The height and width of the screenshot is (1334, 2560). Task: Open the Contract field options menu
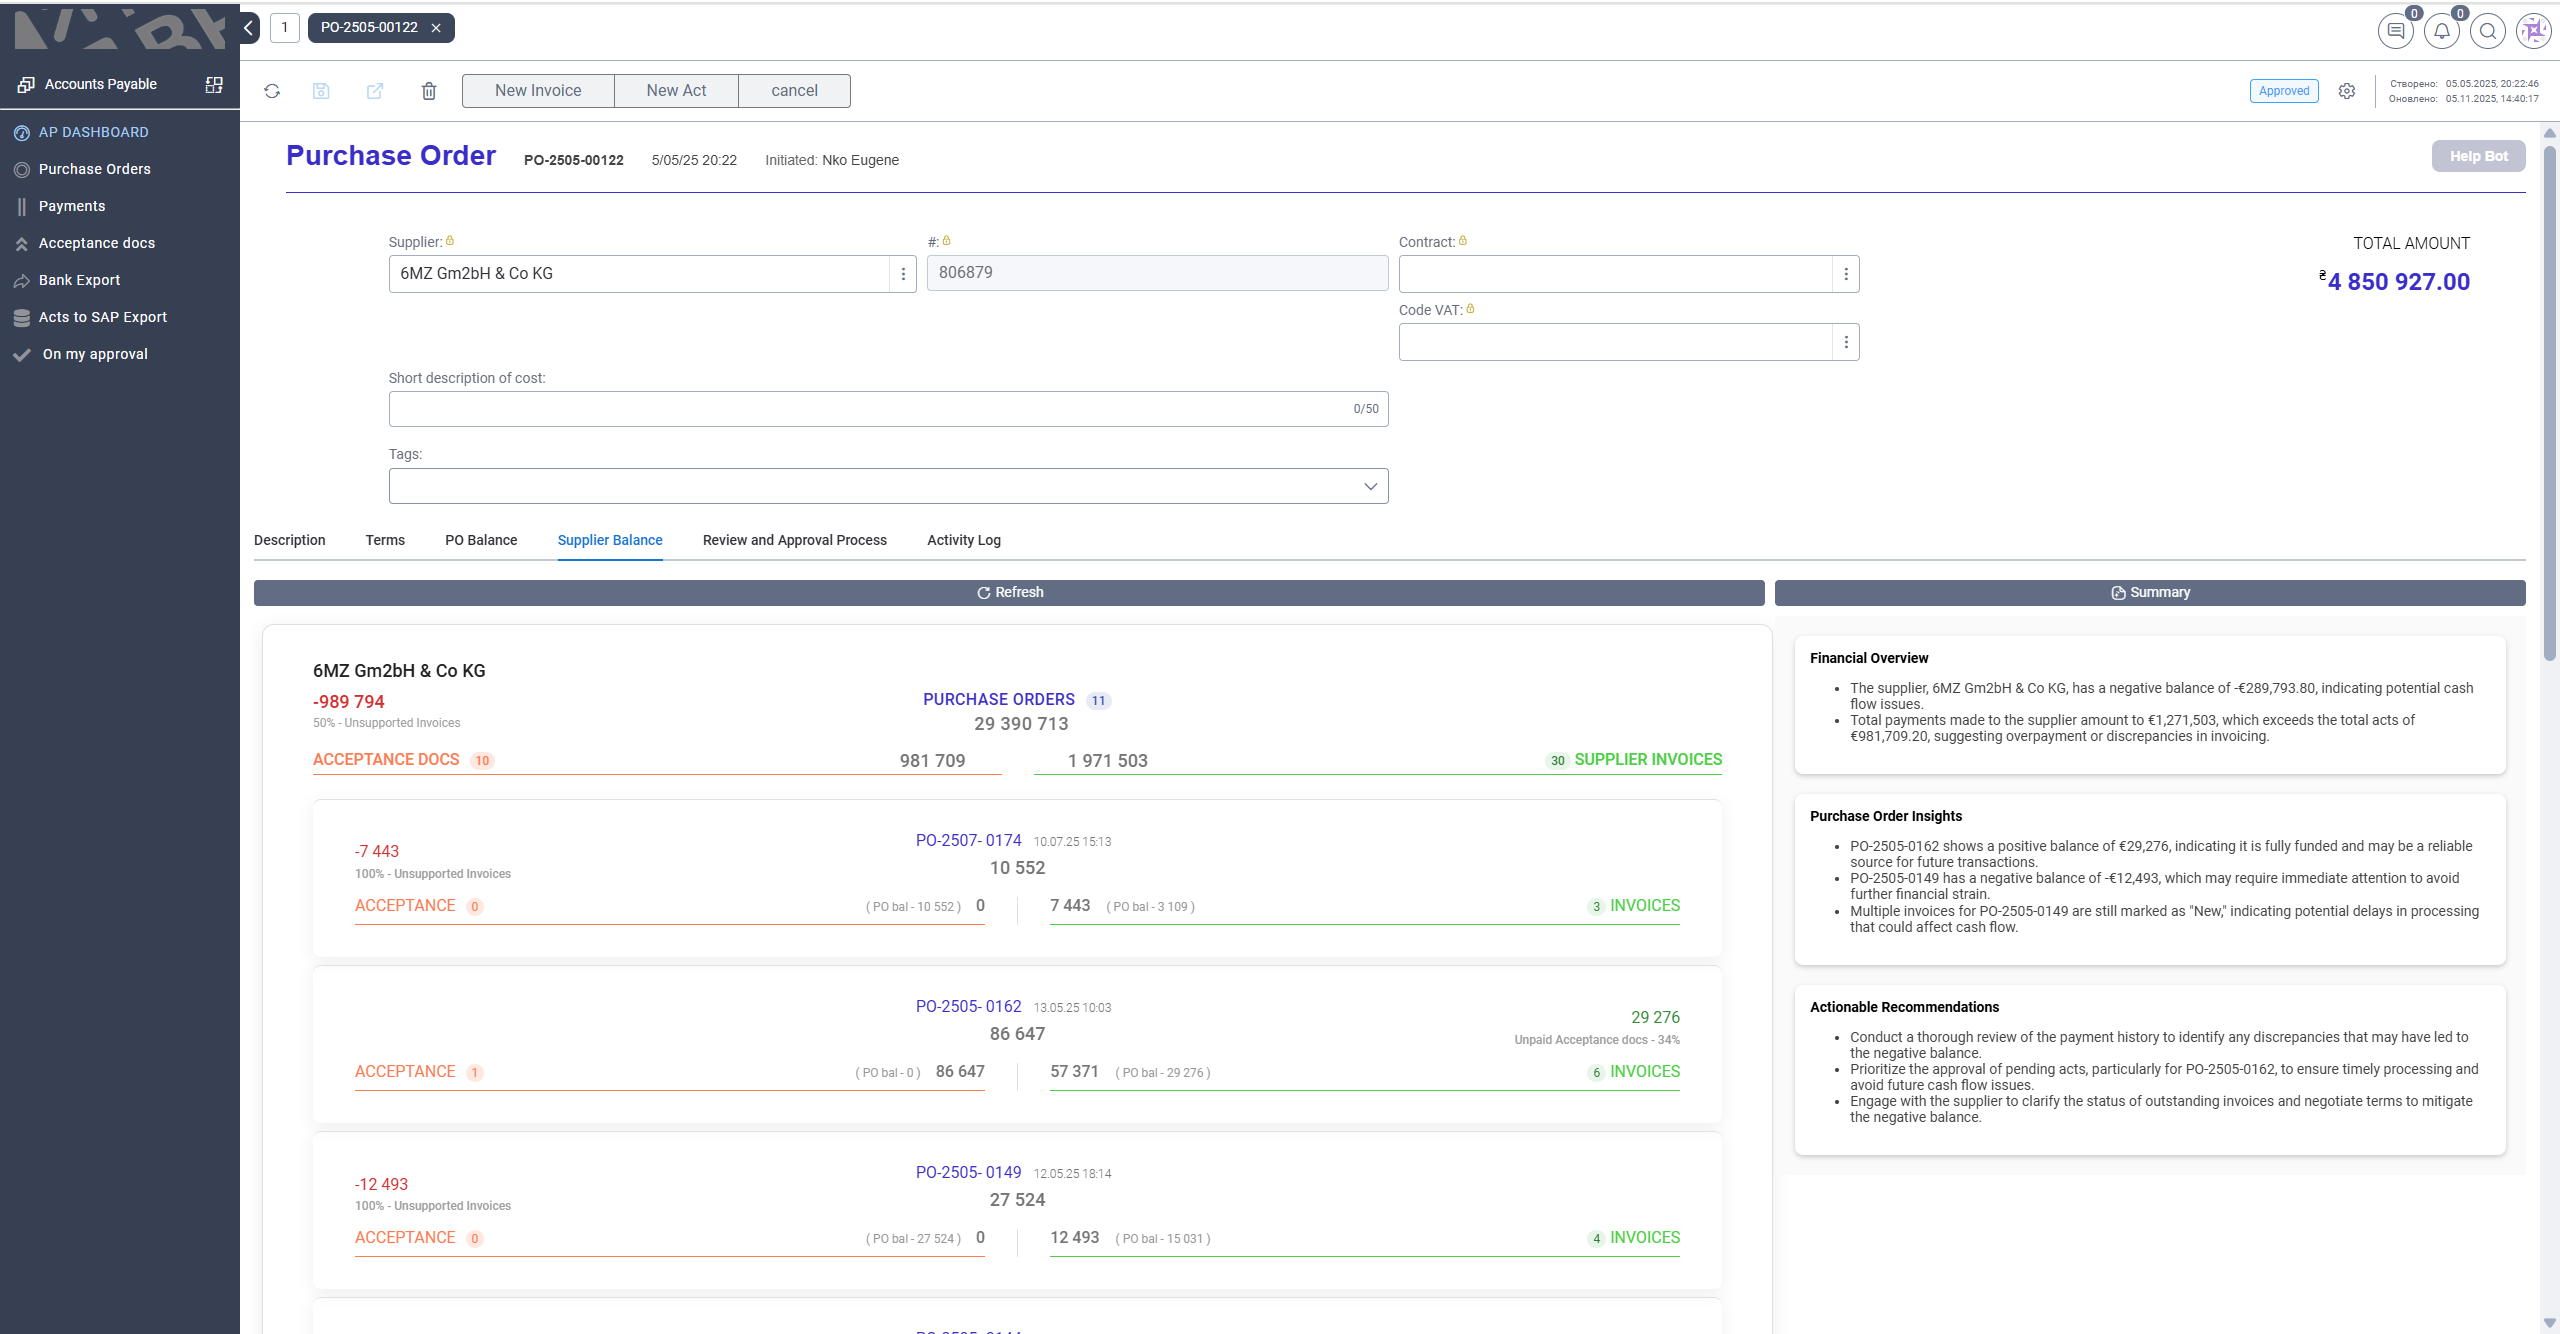click(x=1846, y=274)
